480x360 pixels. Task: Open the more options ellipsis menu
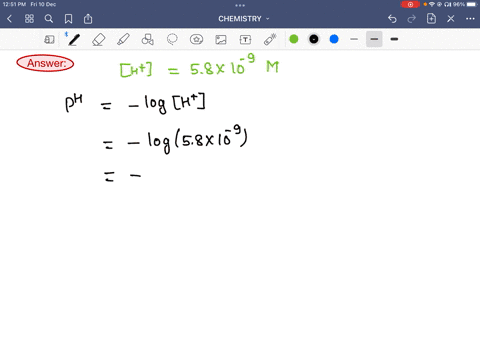[470, 19]
